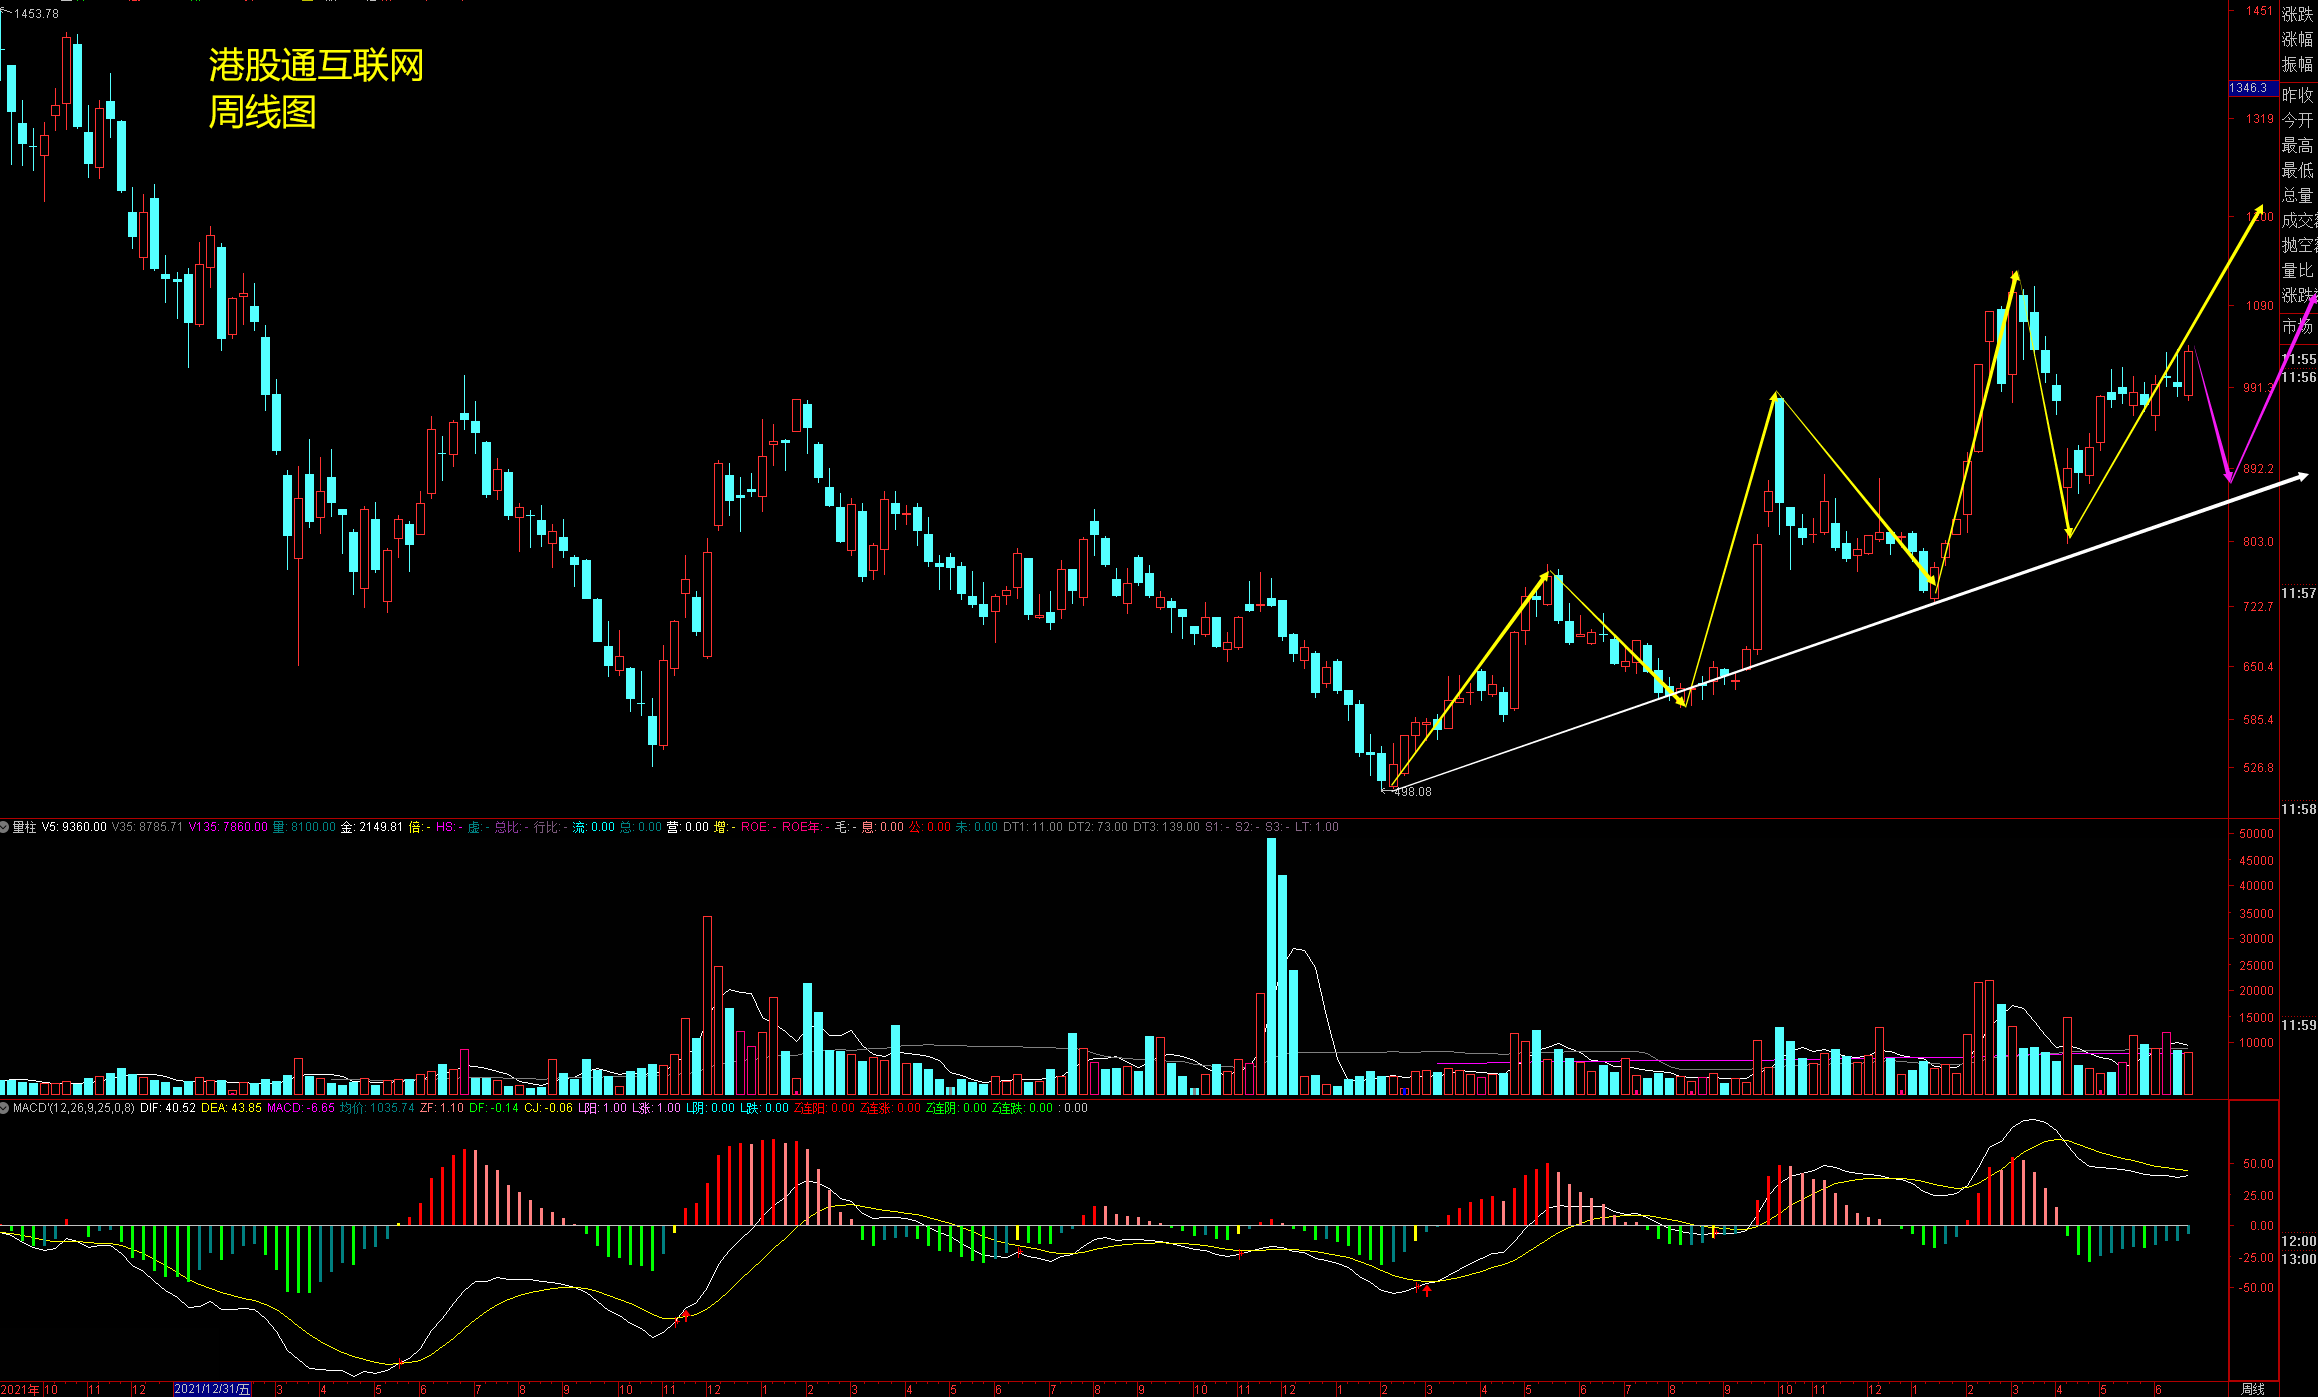Screen dimensions: 2318x1397
Task: Click the DEA: 43.85 value
Action: 231,1108
